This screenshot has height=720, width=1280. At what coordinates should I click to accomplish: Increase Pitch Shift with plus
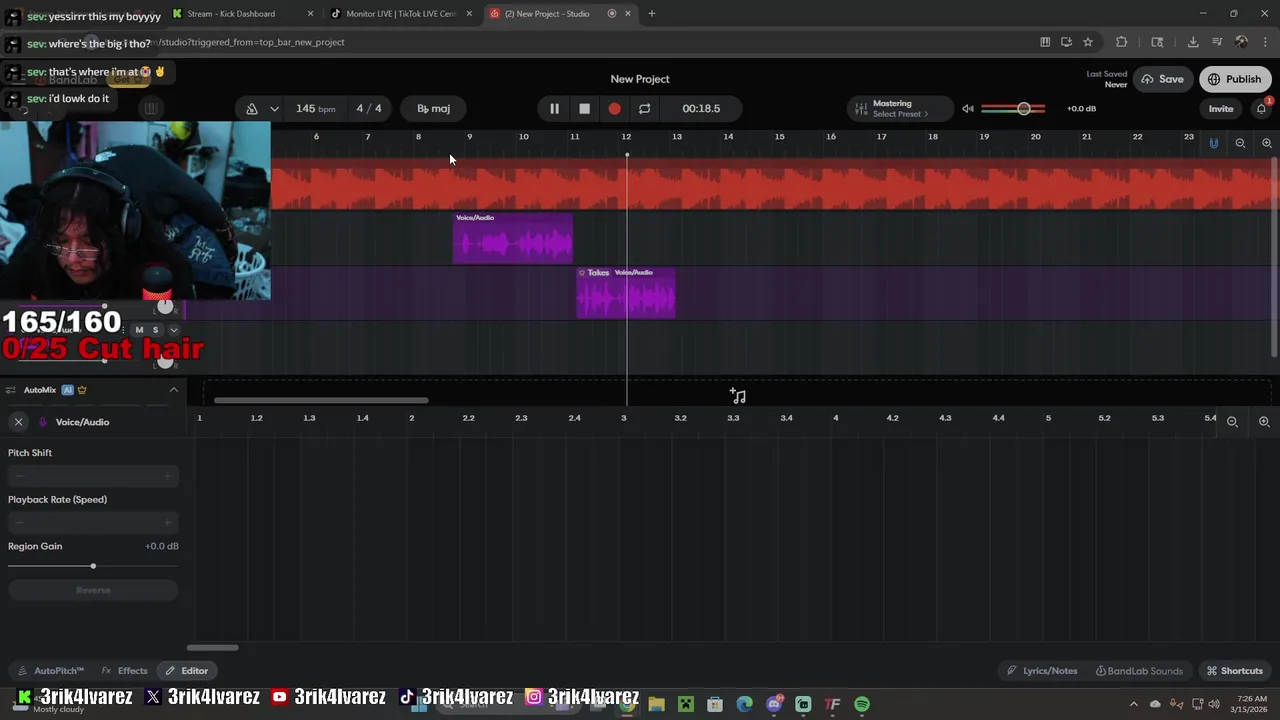167,476
